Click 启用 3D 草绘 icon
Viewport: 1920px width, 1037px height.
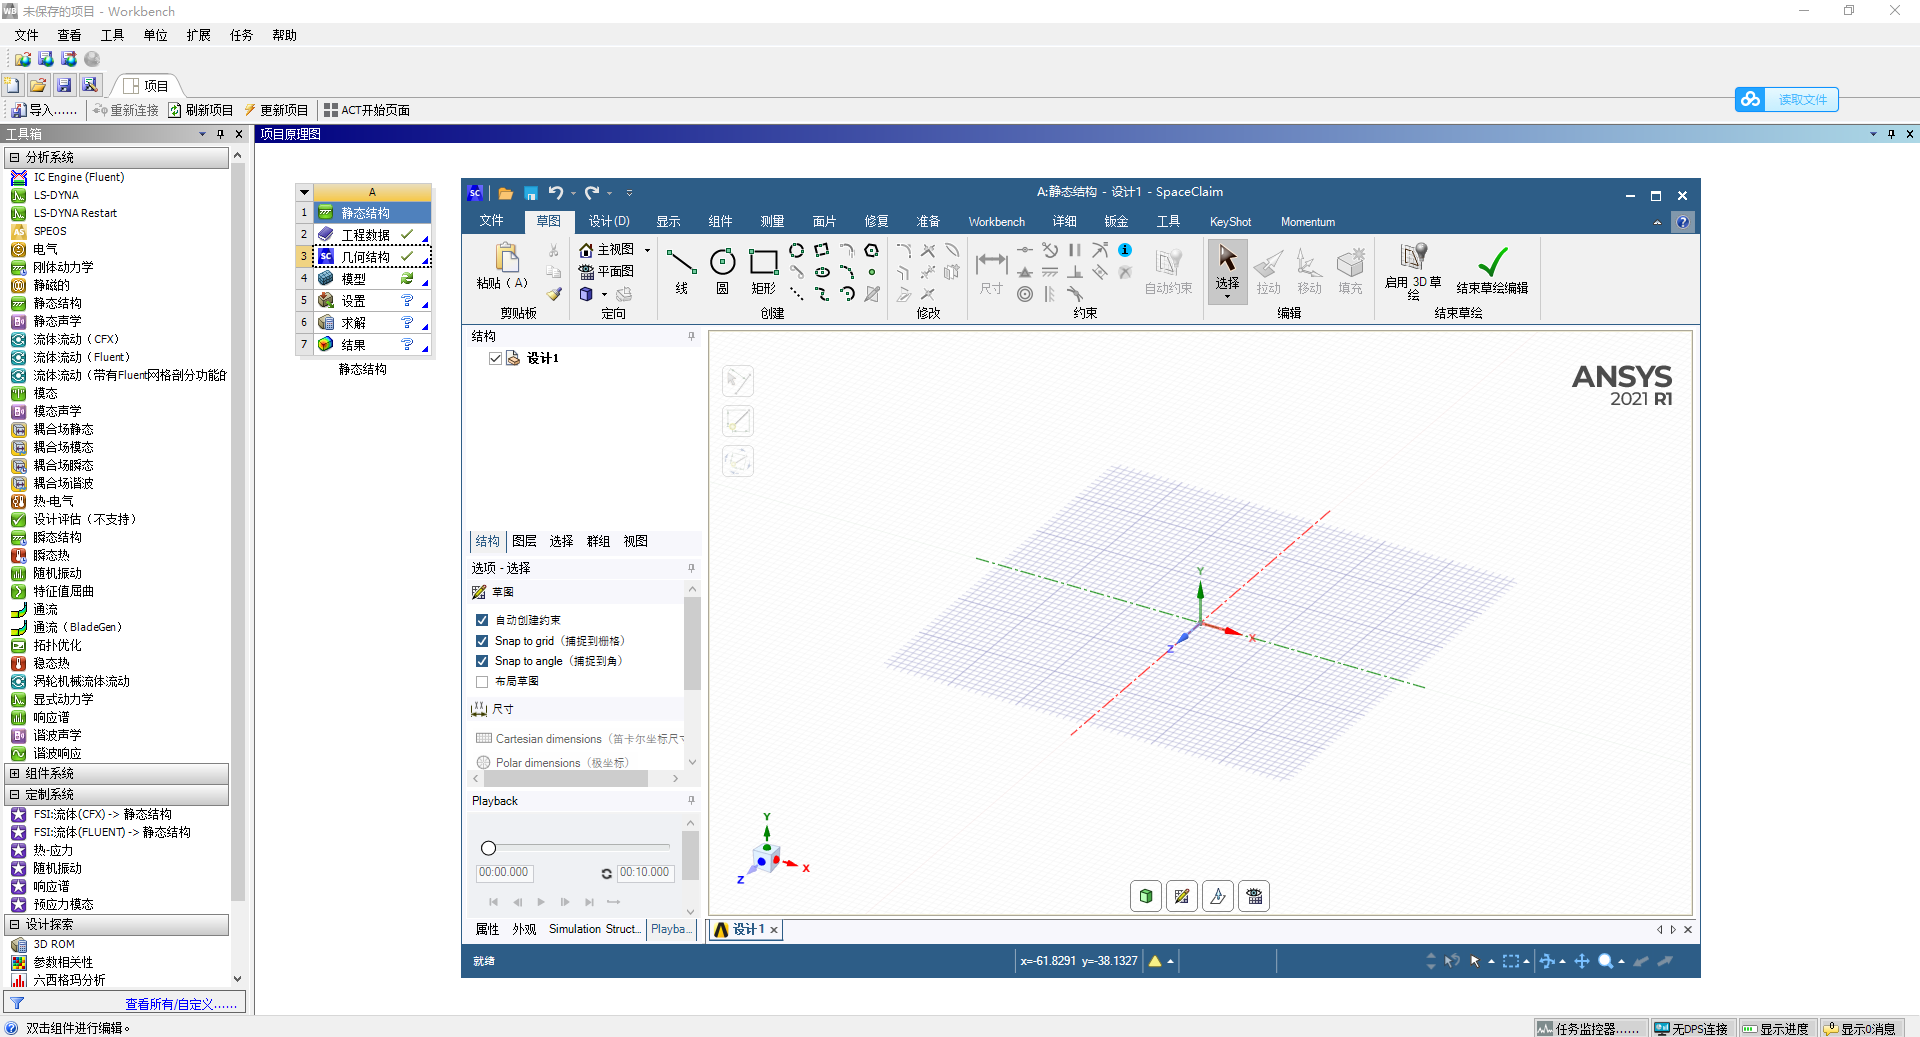(1413, 256)
